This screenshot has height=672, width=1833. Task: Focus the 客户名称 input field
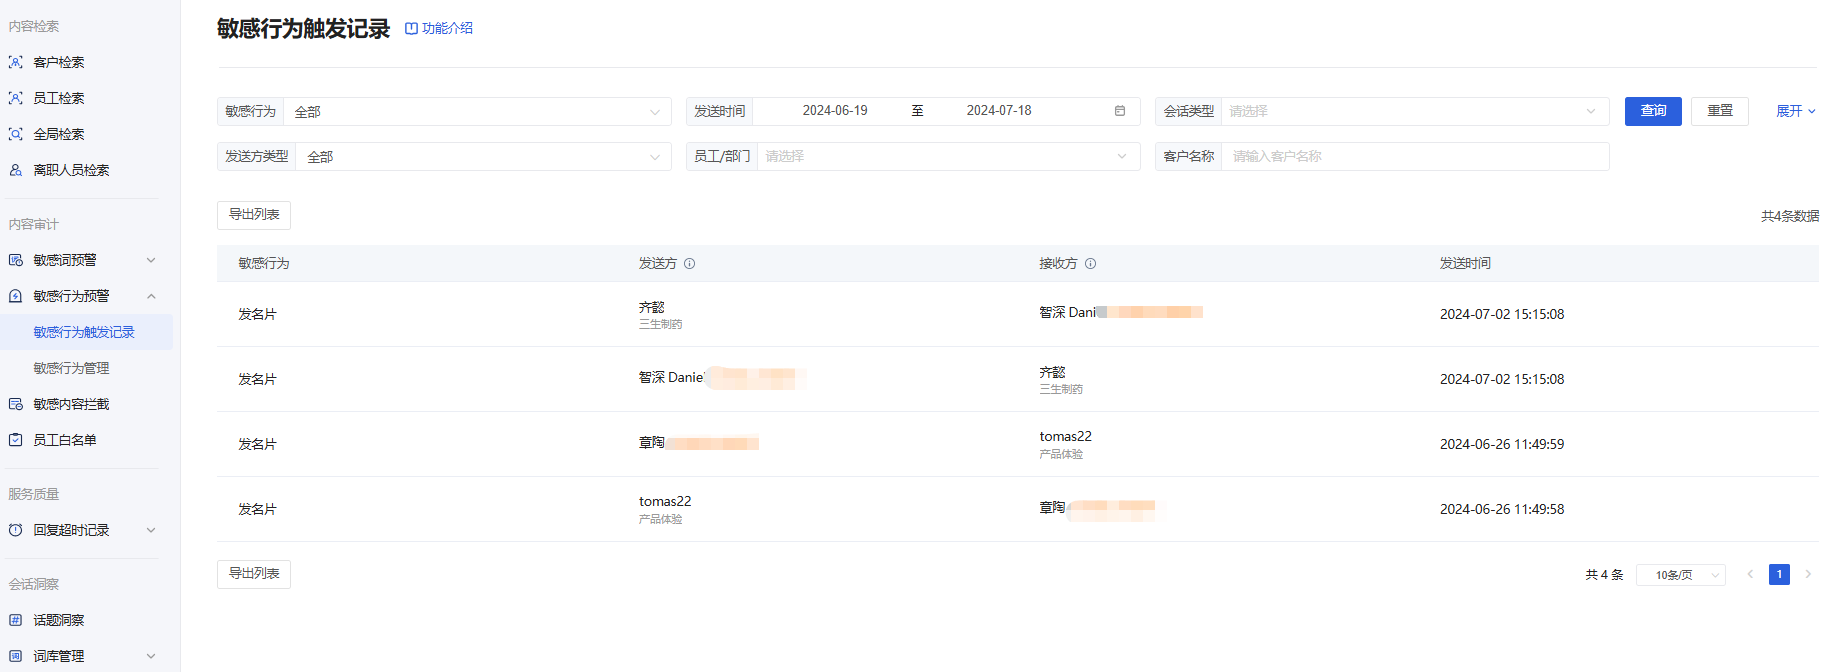pos(1415,156)
